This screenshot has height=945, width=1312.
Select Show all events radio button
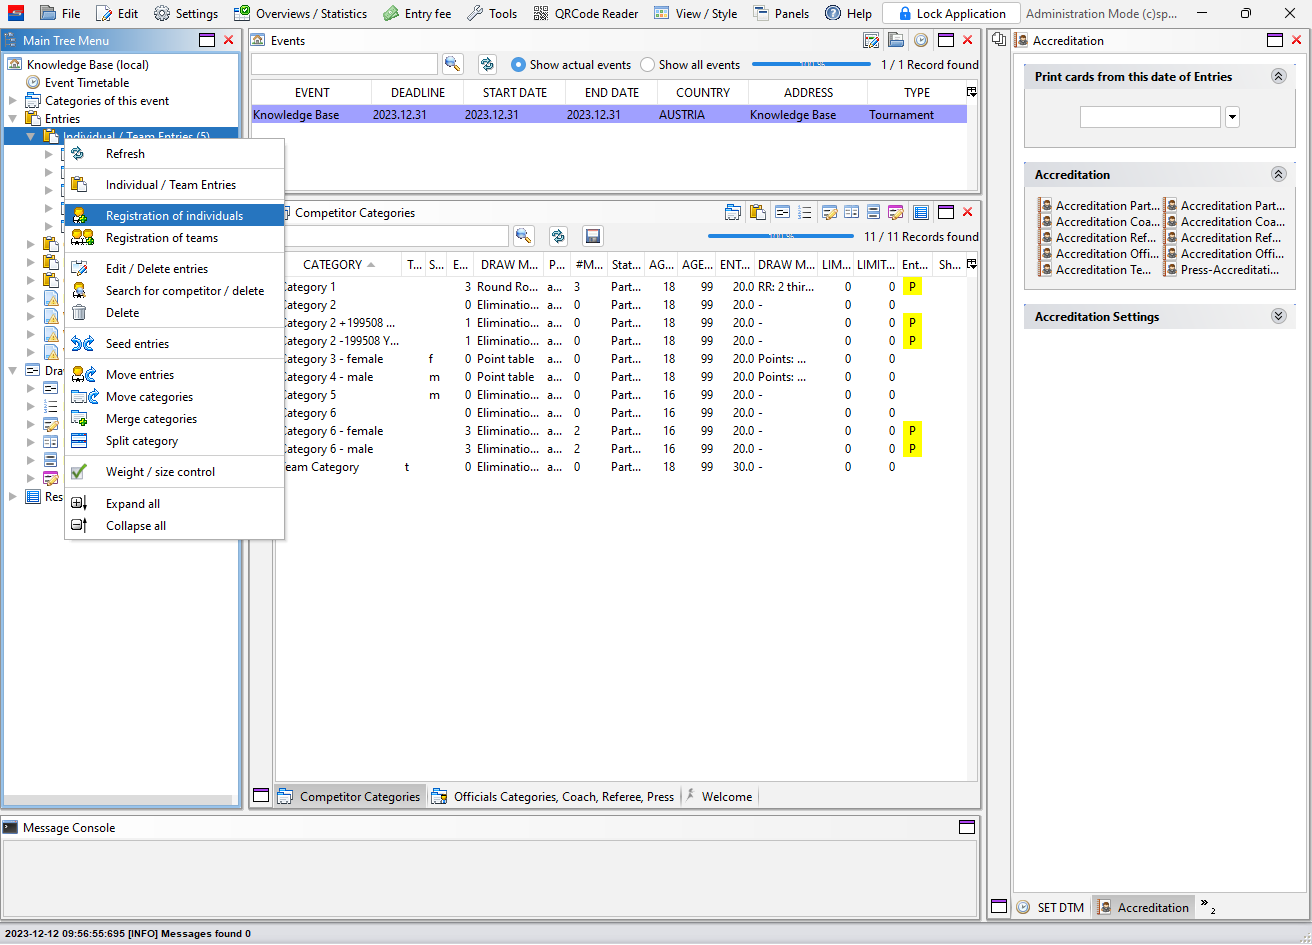click(647, 64)
